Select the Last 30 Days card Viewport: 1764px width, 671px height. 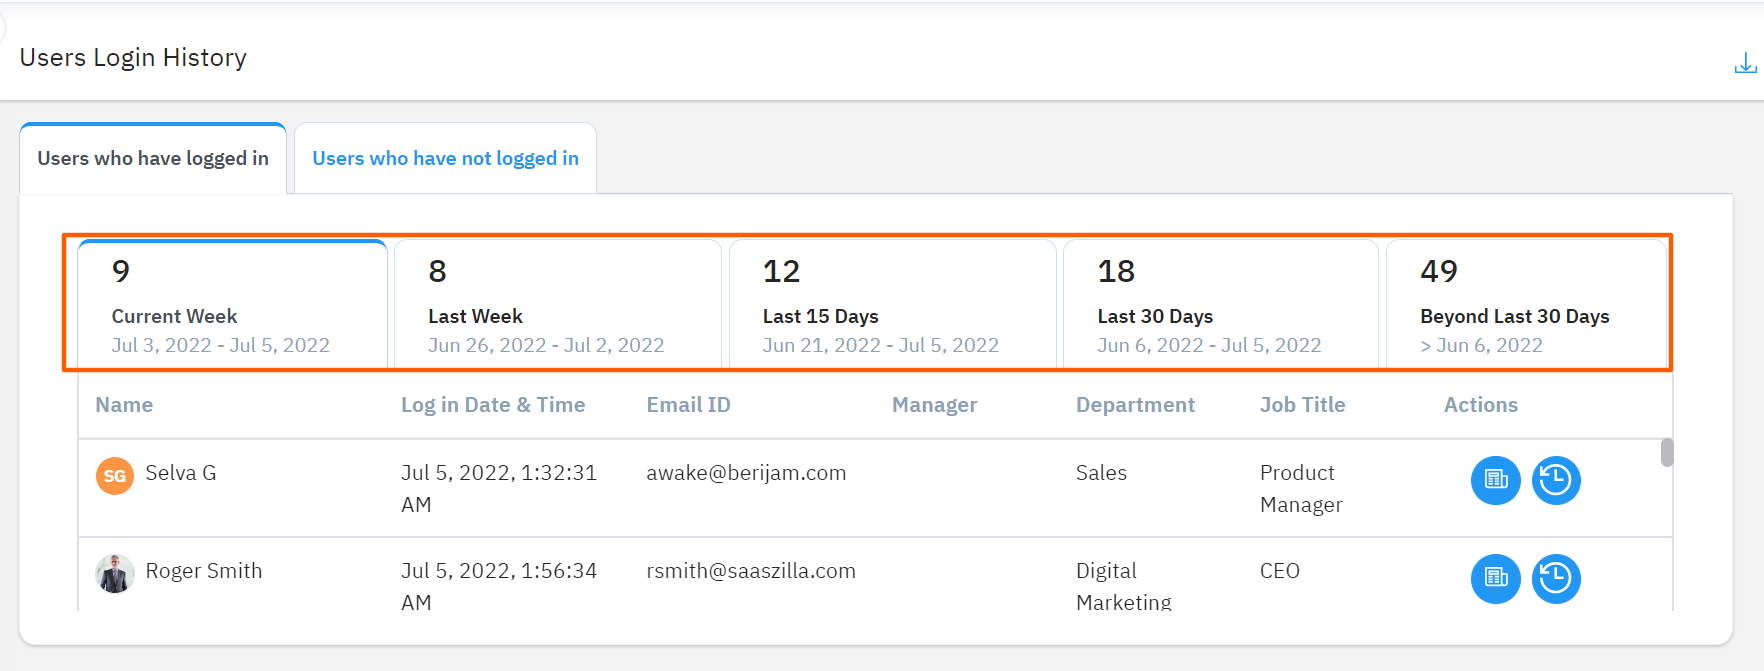pos(1221,304)
